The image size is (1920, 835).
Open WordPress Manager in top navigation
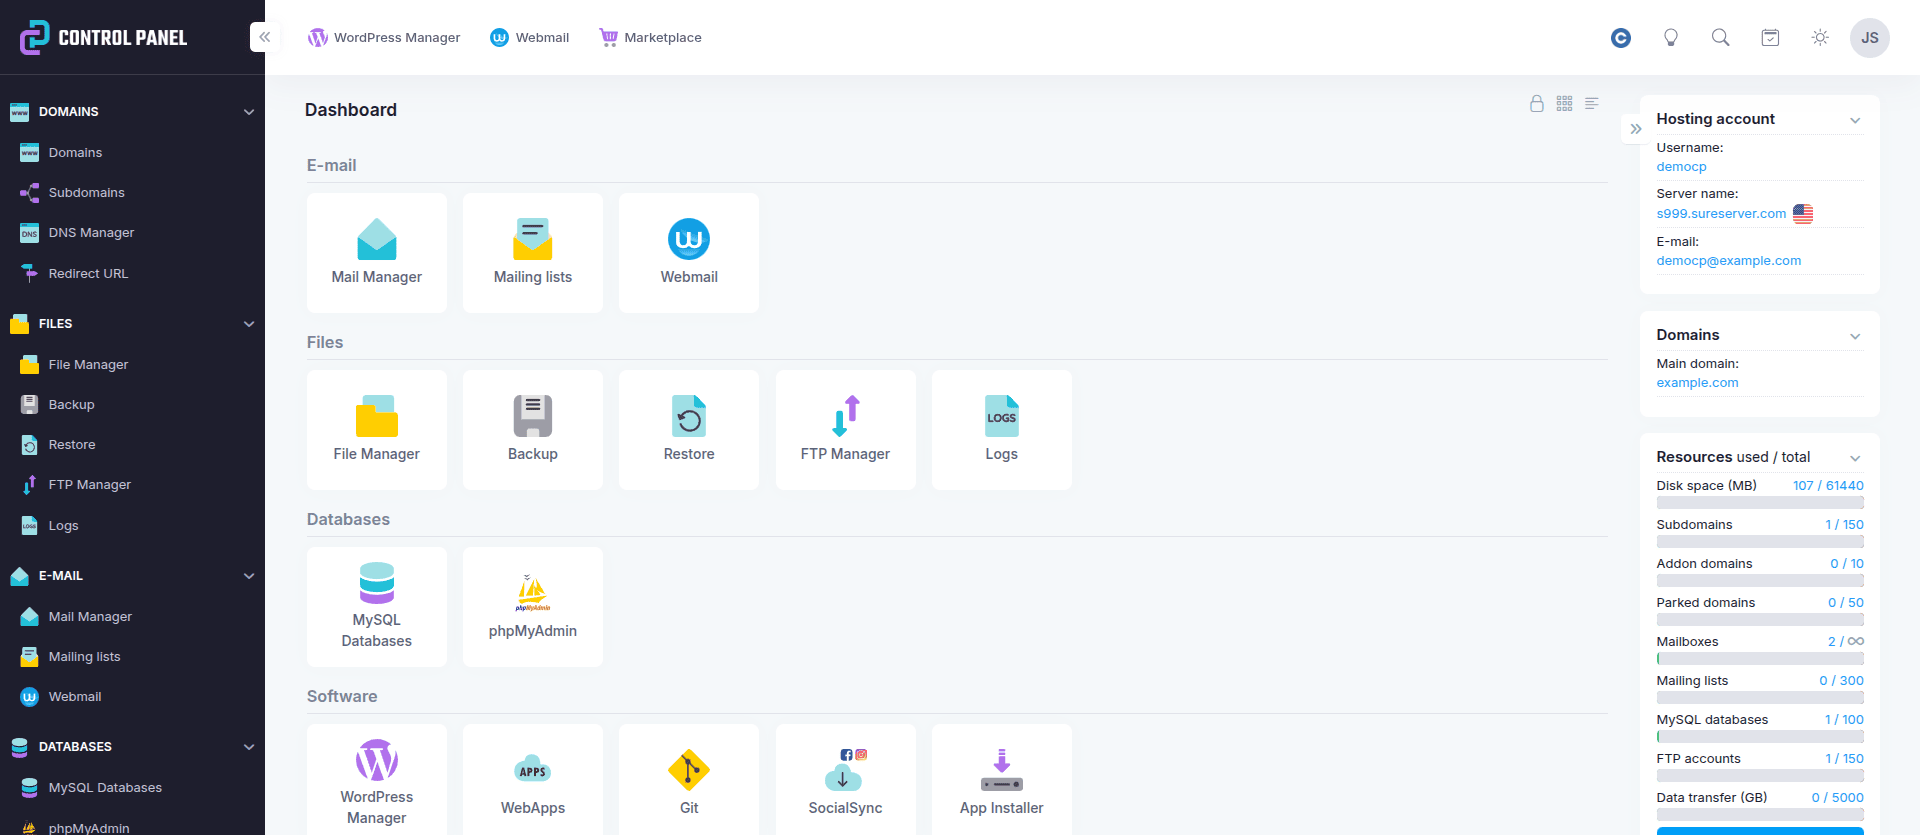[385, 38]
